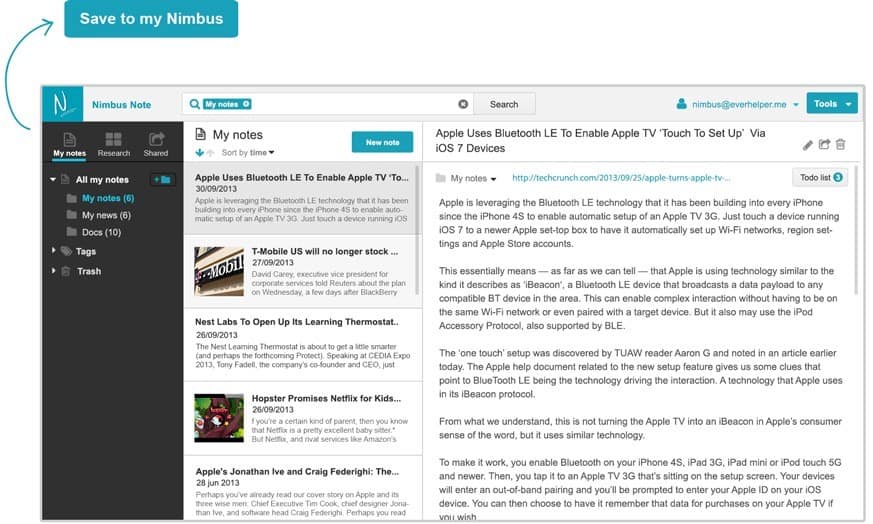Click the Tags label icon
This screenshot has height=524, width=873.
coord(66,251)
